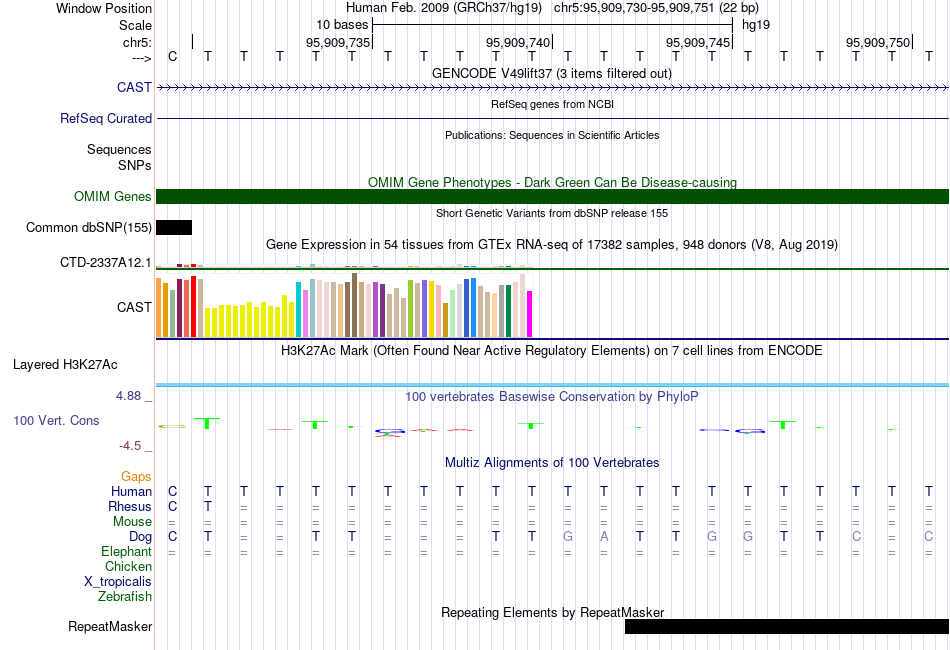
Task: Click the 100 Vert. Cons label
Action: click(56, 420)
